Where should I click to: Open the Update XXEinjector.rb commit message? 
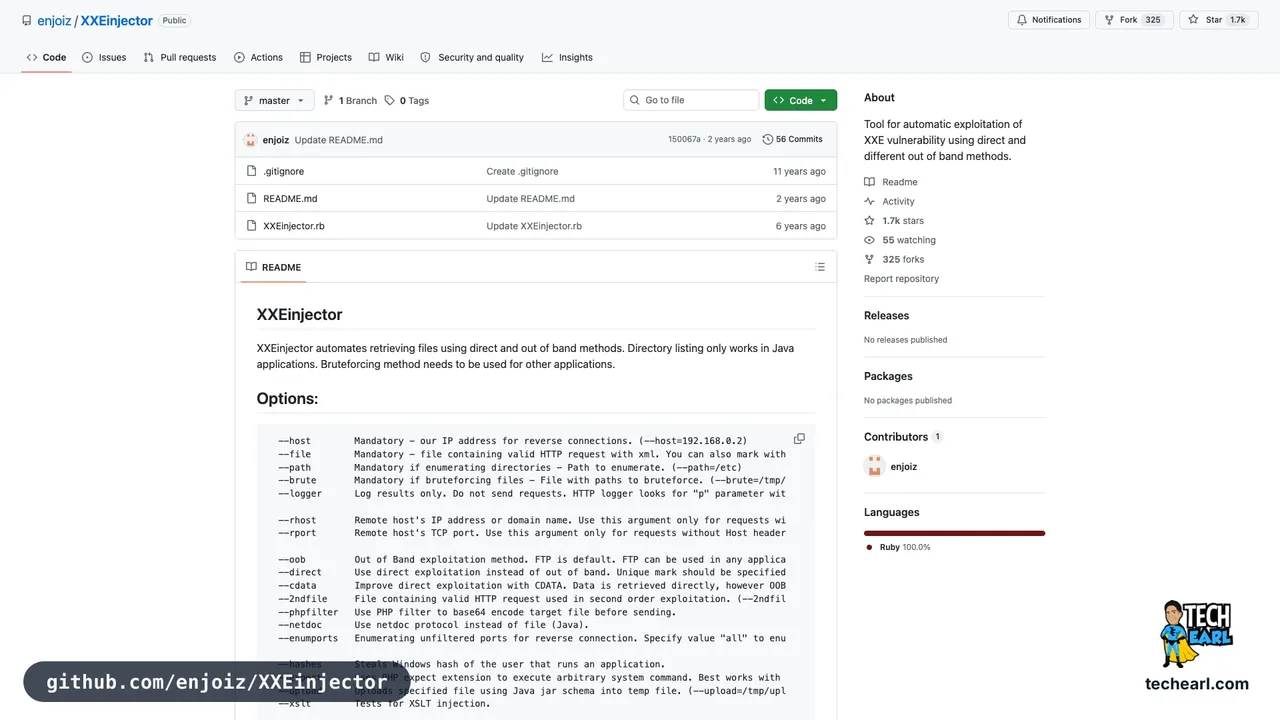(534, 226)
